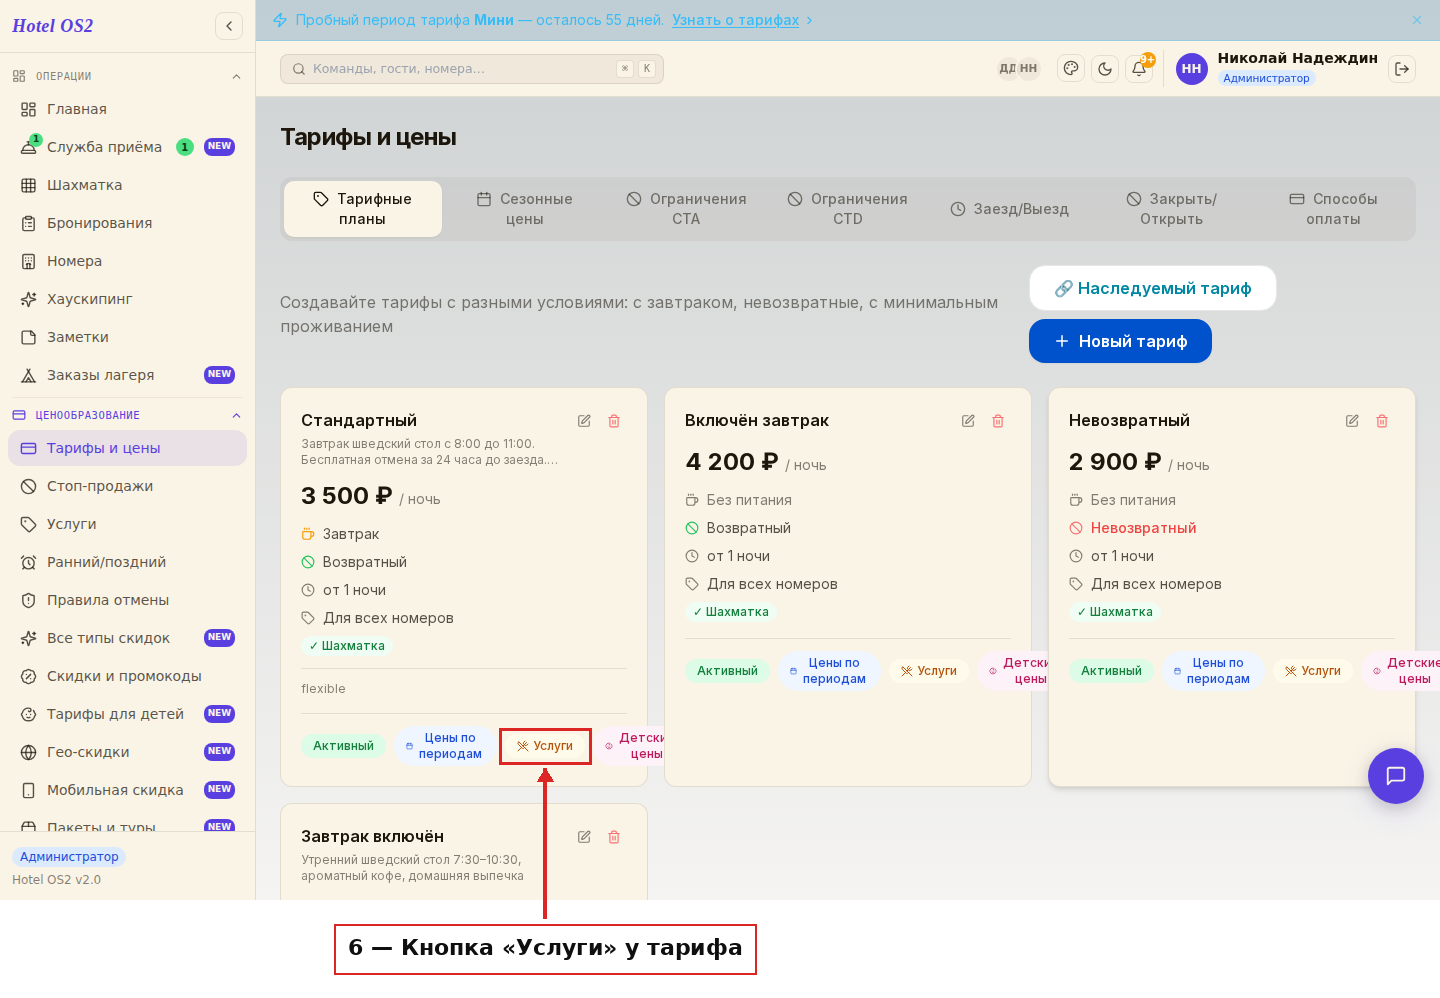Collapse the sidebar with chevron button
The width and height of the screenshot is (1440, 998).
(229, 26)
